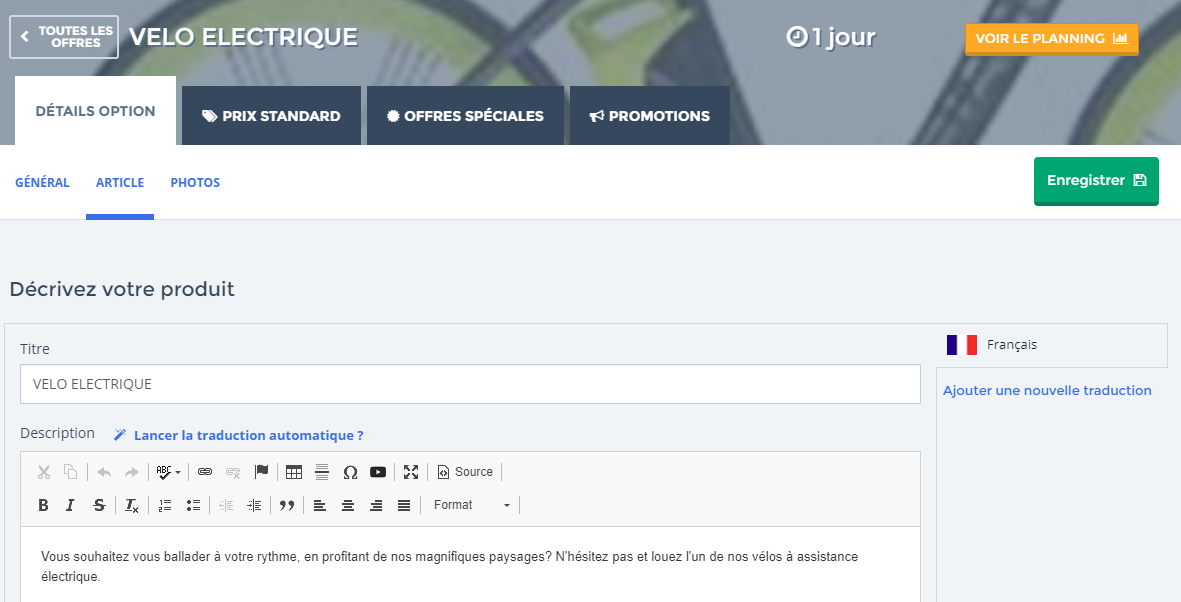Viewport: 1181px width, 602px height.
Task: Switch to the Prix Standard tab
Action: (271, 116)
